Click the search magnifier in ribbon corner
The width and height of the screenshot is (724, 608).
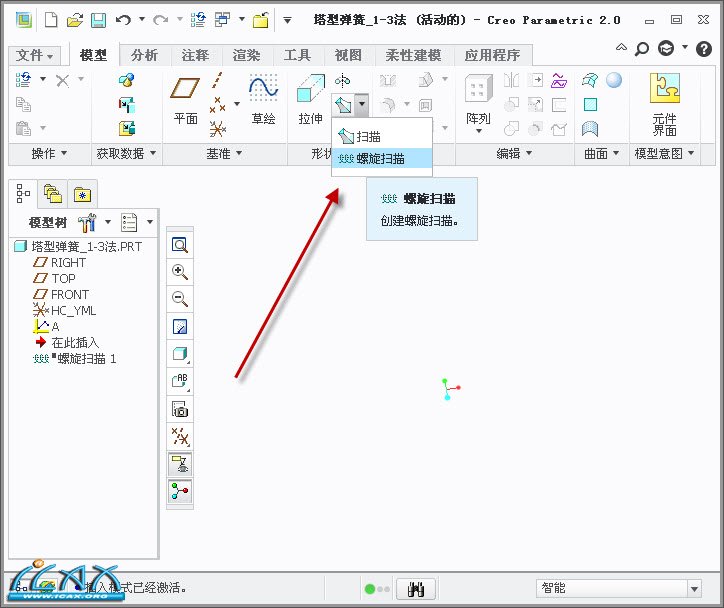click(x=641, y=48)
